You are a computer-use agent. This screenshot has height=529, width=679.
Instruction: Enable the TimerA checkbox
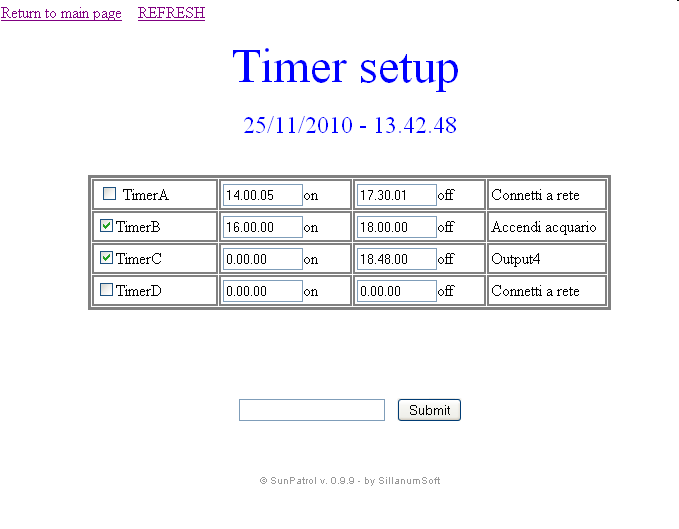pyautogui.click(x=110, y=194)
